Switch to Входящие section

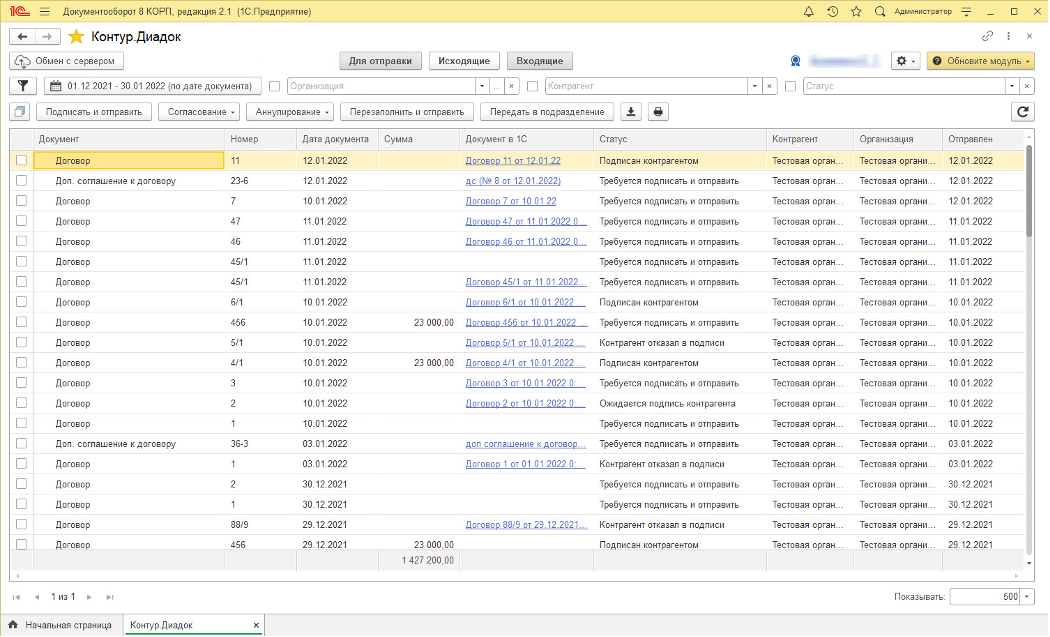(x=540, y=61)
